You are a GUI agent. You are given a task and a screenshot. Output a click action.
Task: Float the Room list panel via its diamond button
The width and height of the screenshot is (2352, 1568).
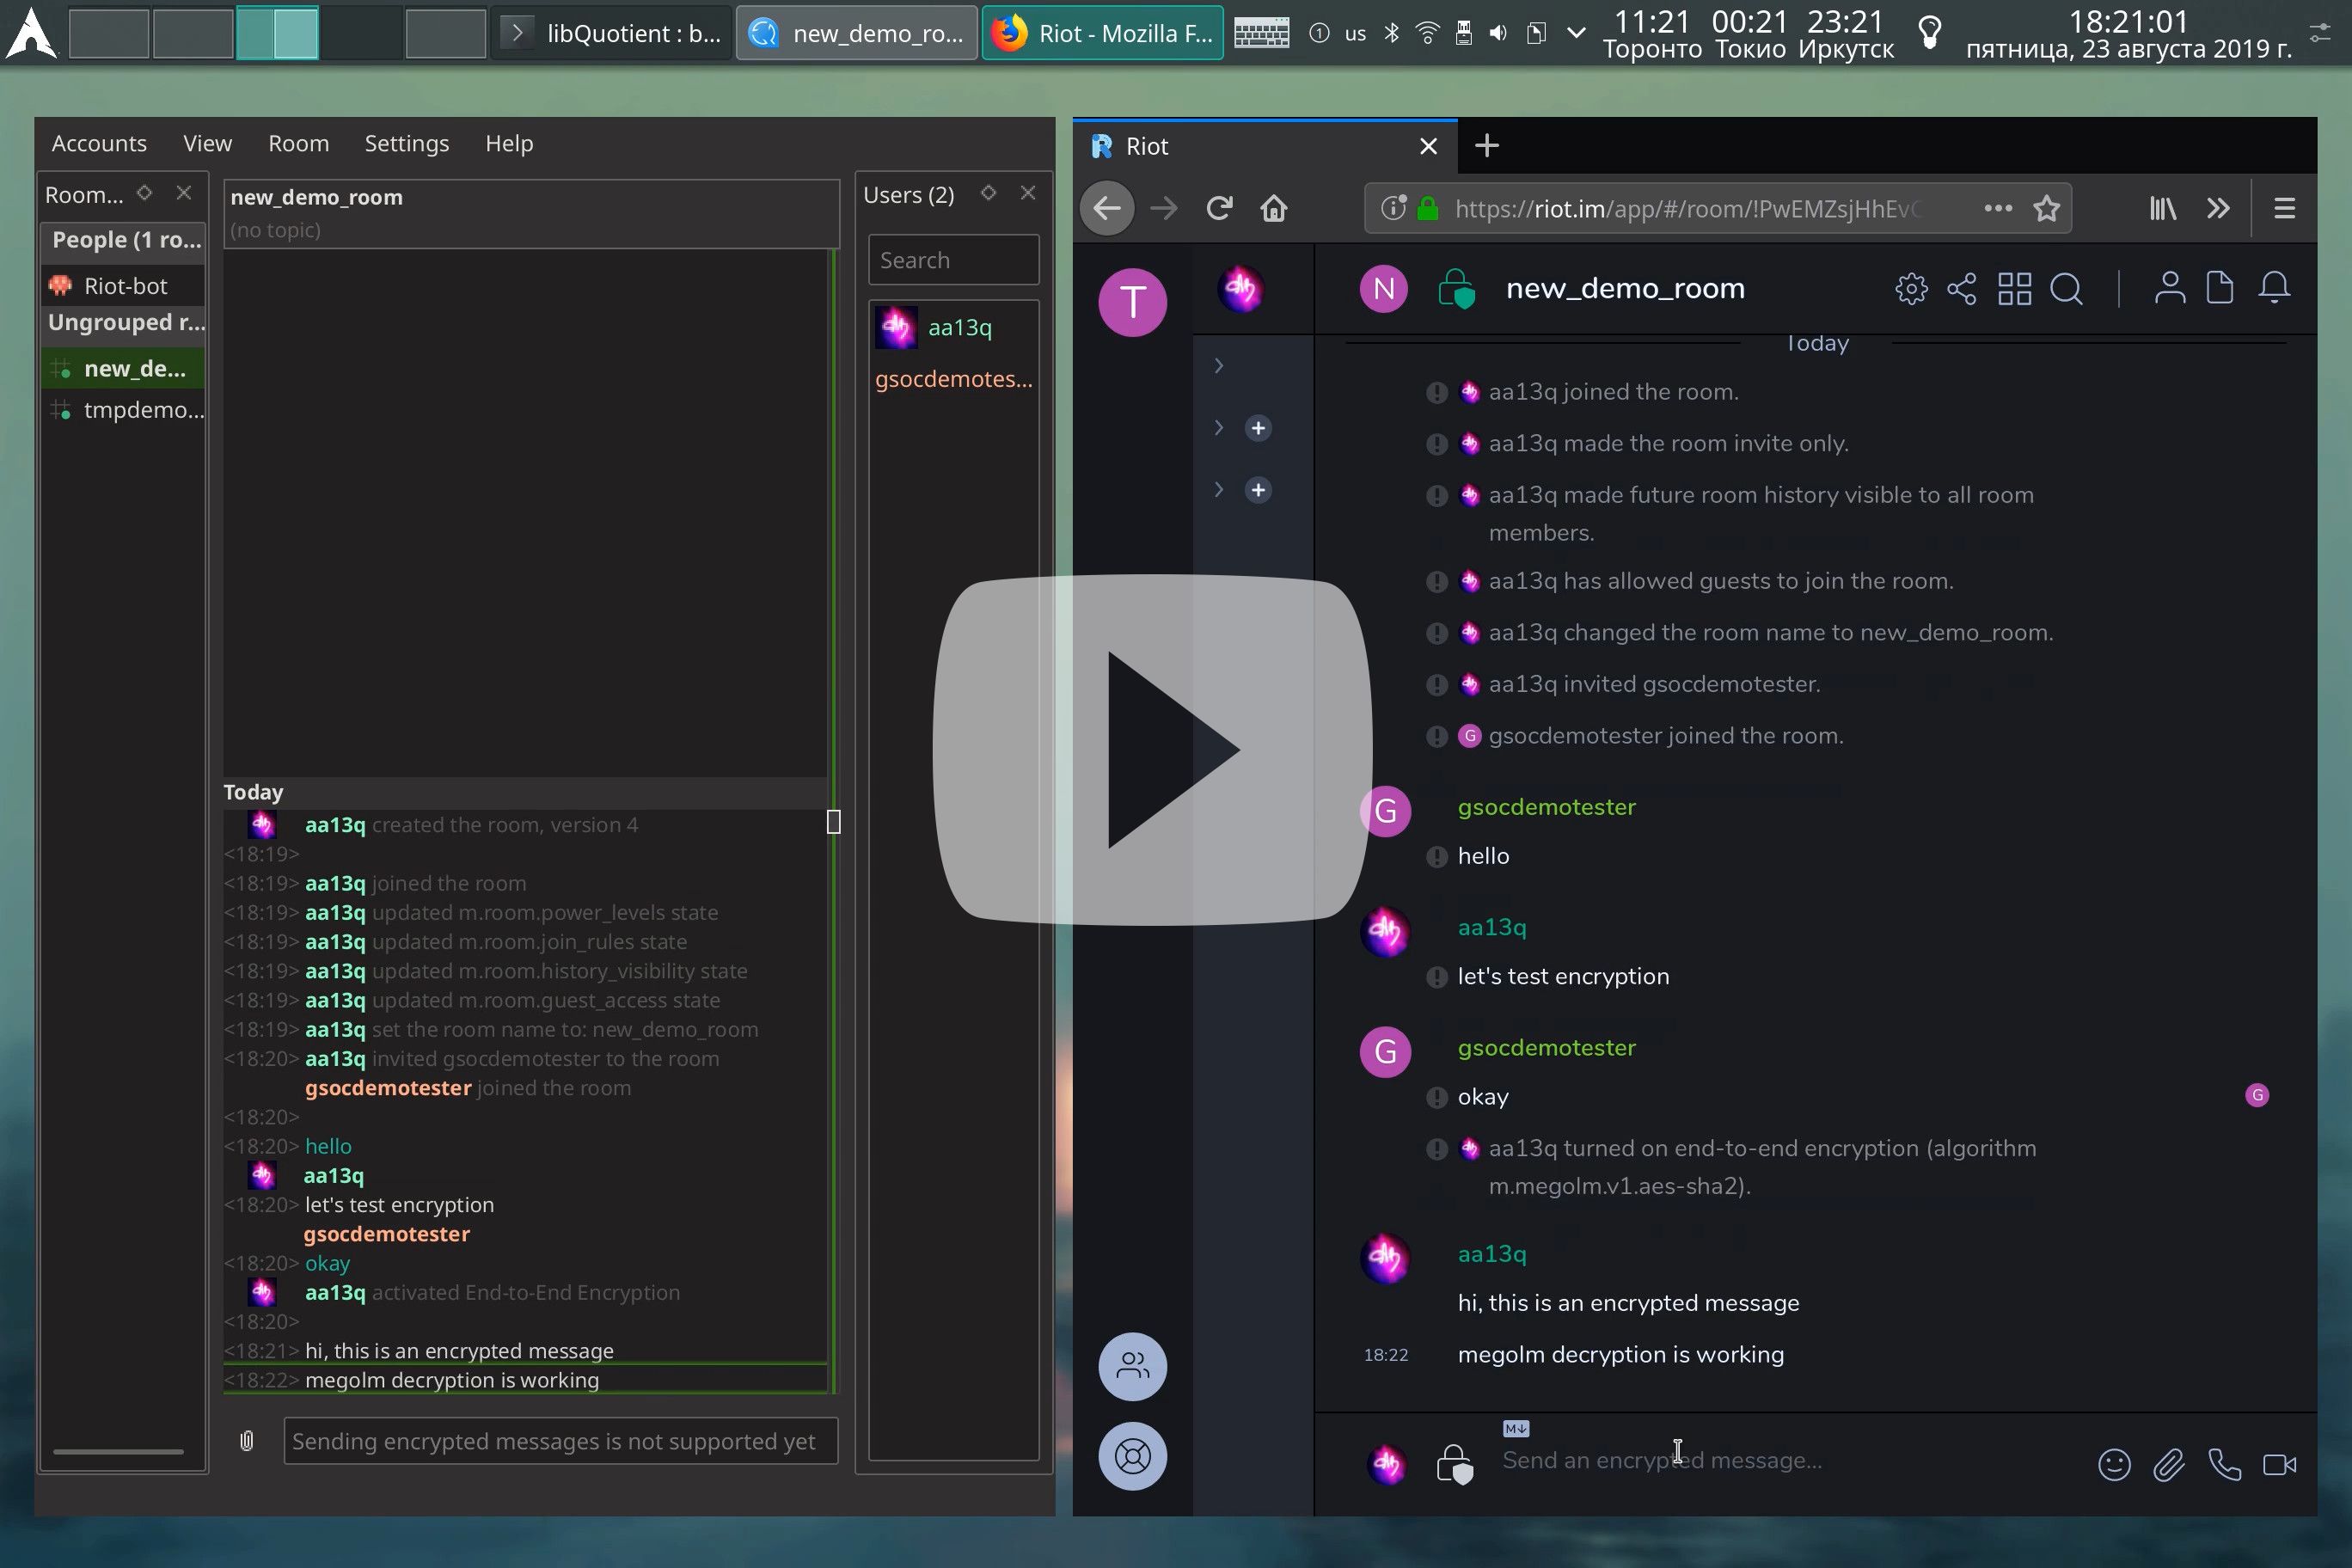point(144,193)
